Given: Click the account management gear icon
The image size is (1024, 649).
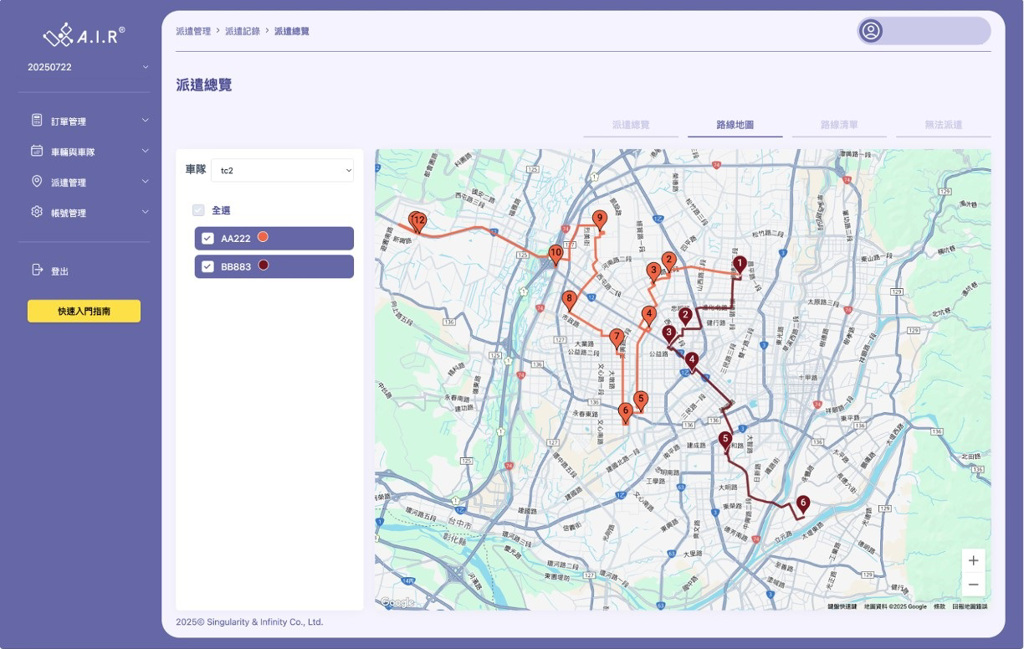Looking at the screenshot, I should (37, 212).
